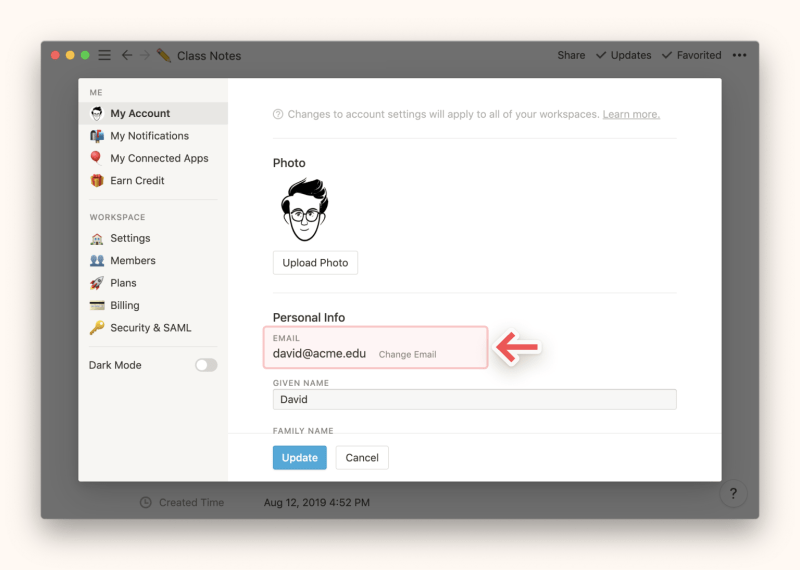
Task: Click the Plans rocket icon
Action: 97,283
